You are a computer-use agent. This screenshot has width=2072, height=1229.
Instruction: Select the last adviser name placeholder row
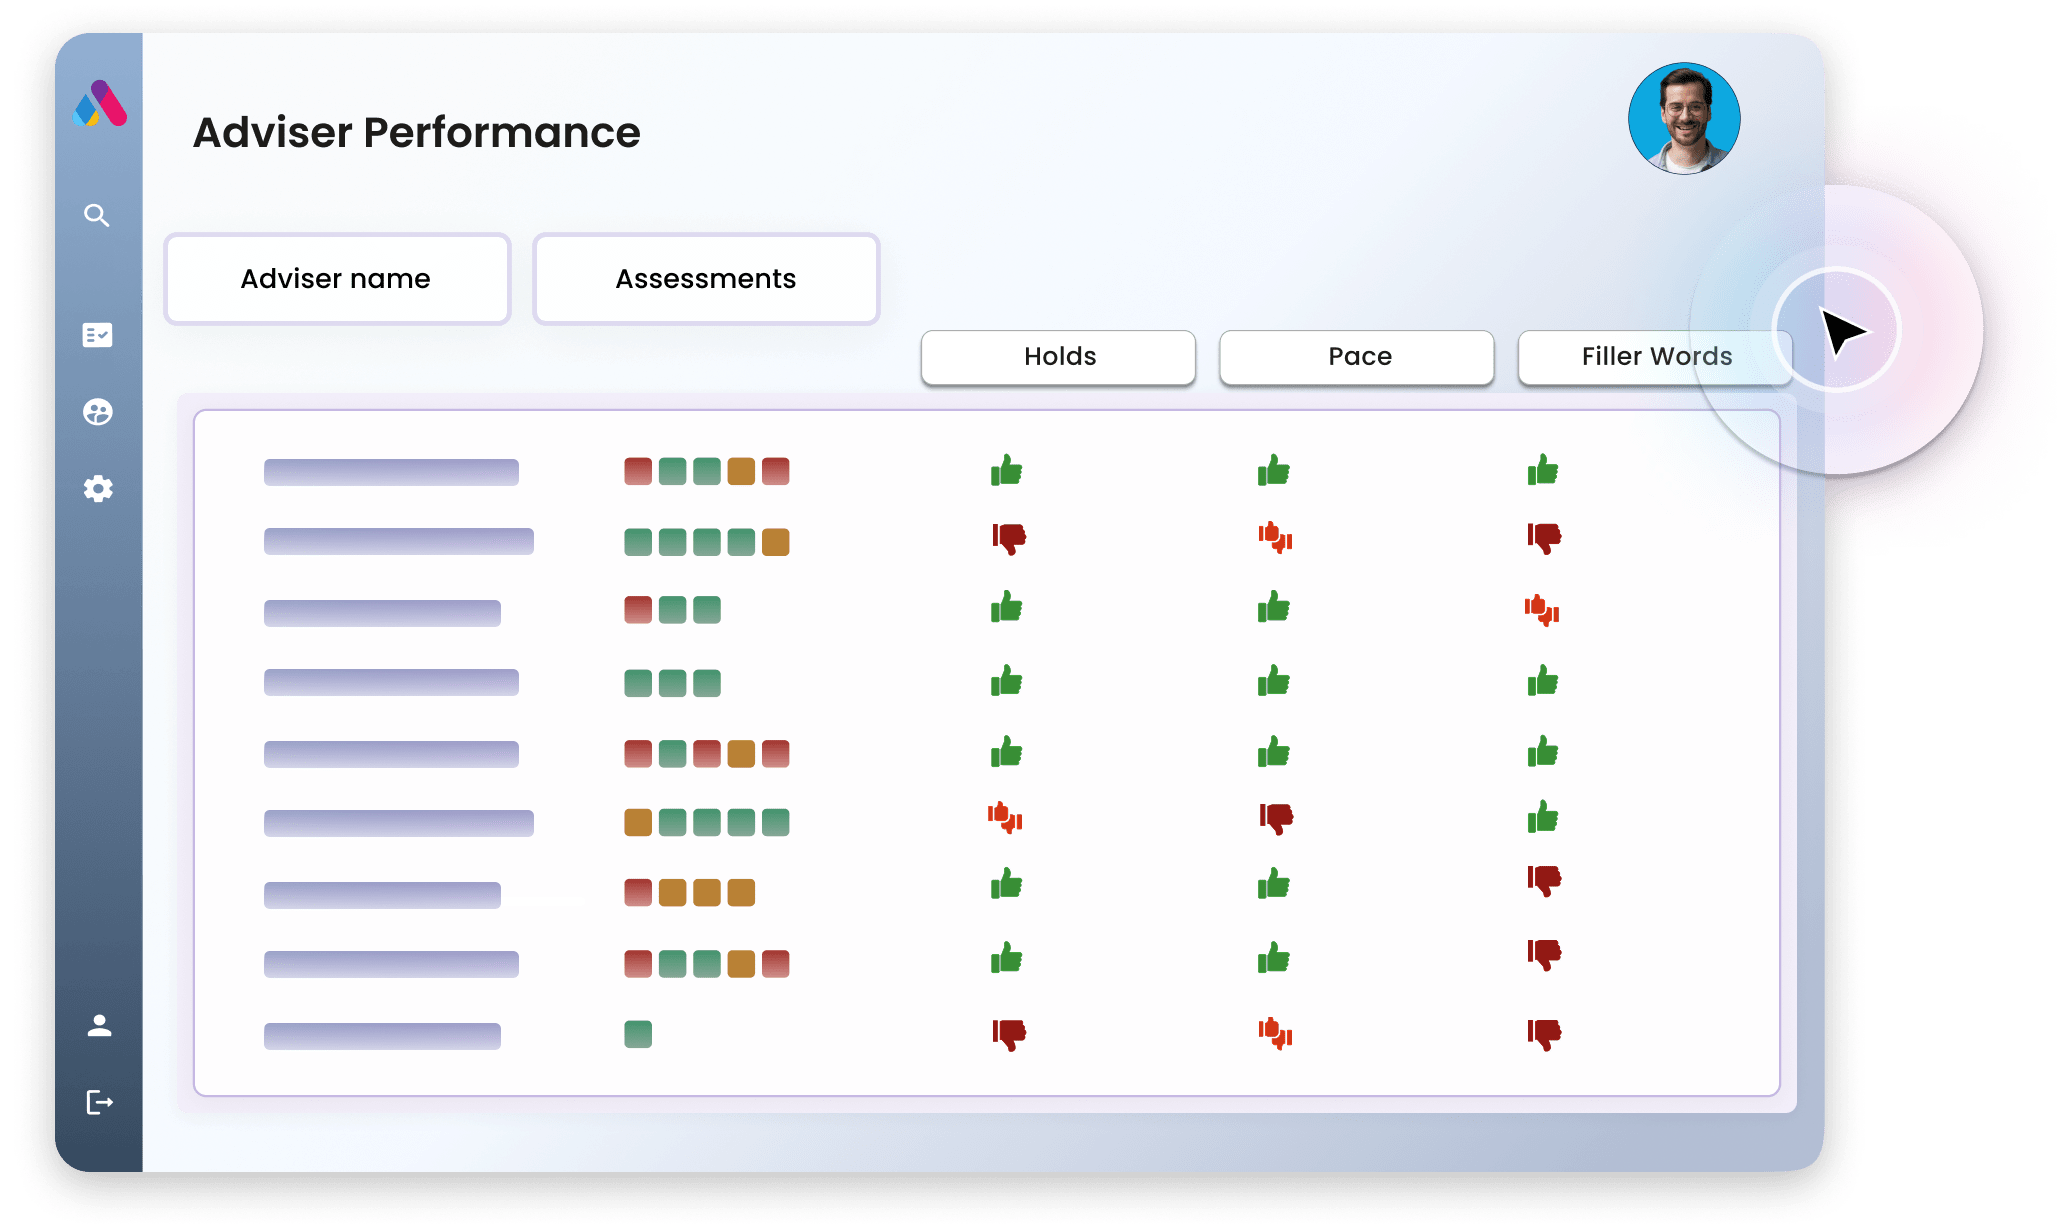[x=382, y=1036]
